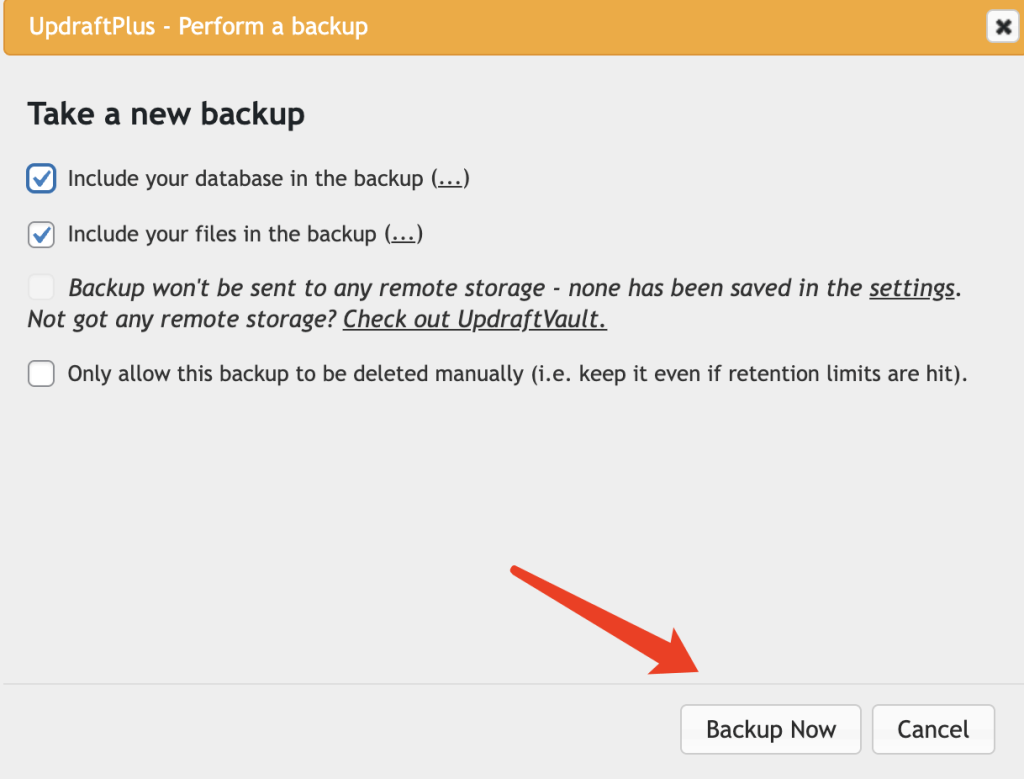Screen dimensions: 1024x779
Task: Click "Check out UpdraftVault." link
Action: (474, 319)
